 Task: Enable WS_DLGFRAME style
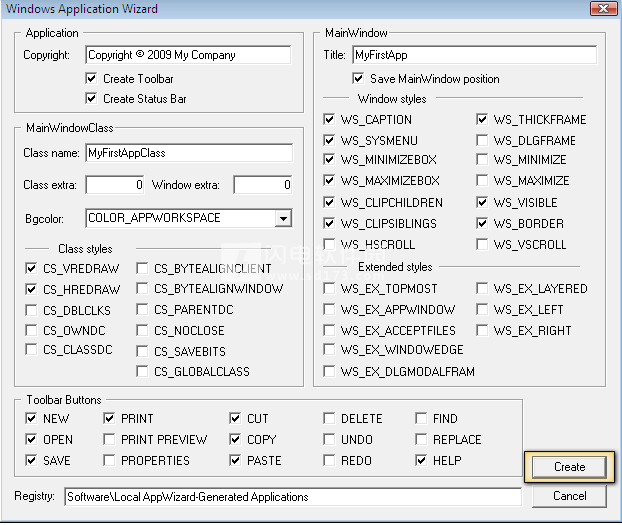pyautogui.click(x=482, y=140)
